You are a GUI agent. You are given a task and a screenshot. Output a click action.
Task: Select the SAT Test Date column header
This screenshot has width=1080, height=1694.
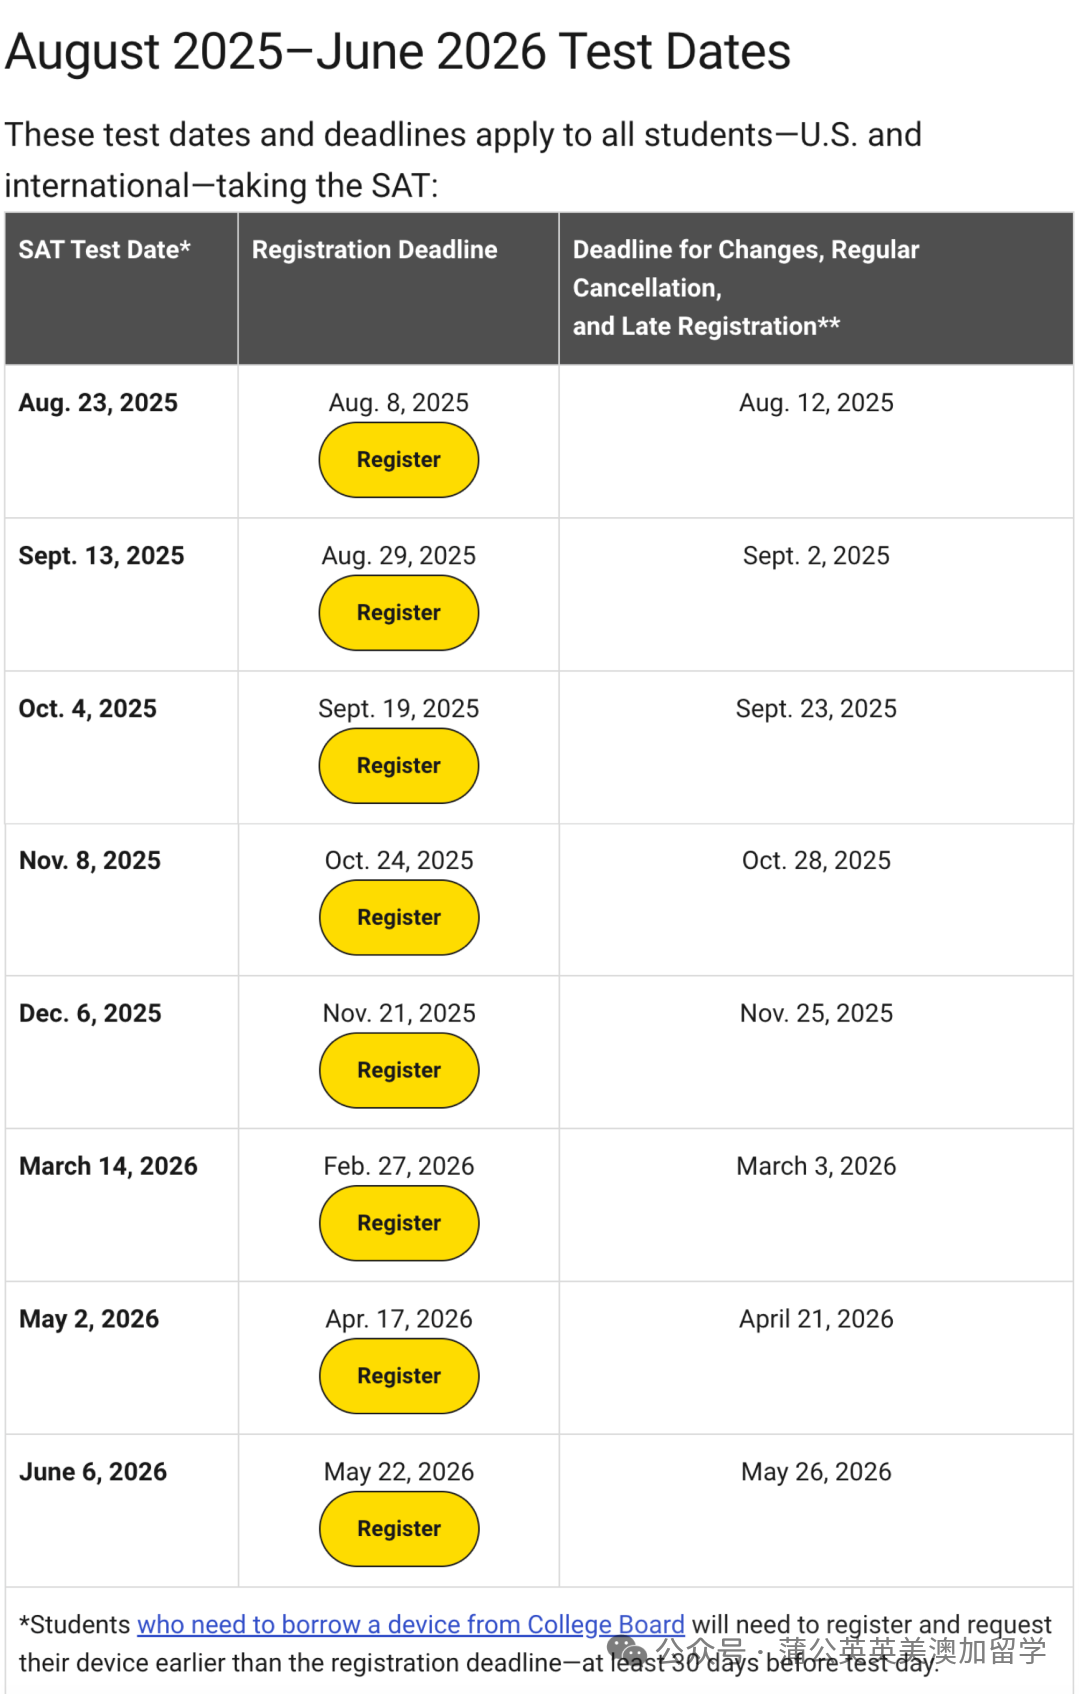tap(105, 250)
